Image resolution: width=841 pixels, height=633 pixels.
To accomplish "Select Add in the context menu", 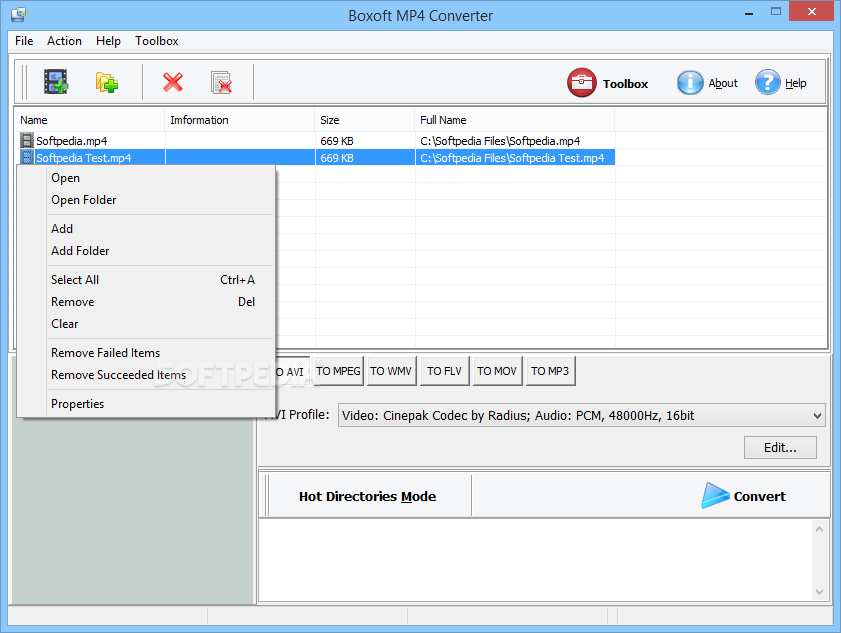I will pyautogui.click(x=146, y=229).
